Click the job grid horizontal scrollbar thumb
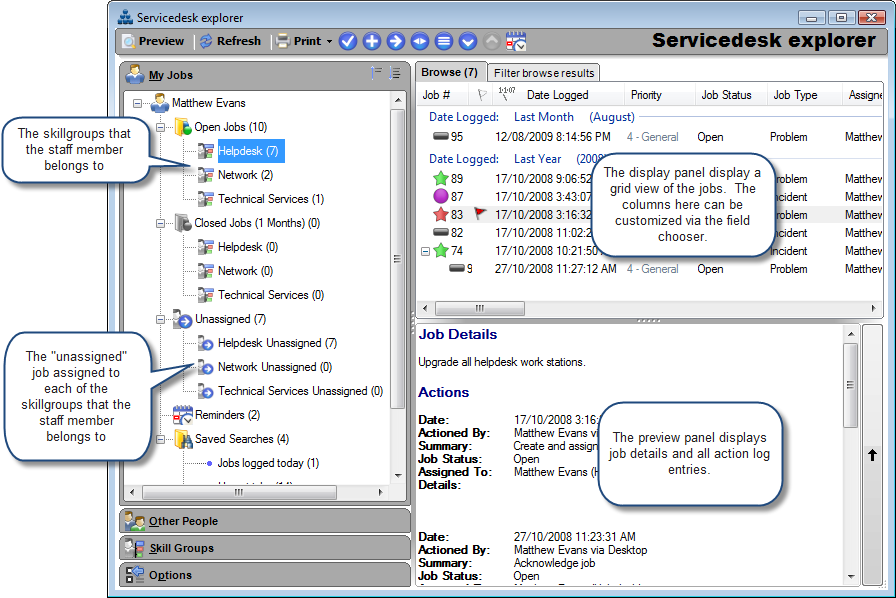The width and height of the screenshot is (896, 598). click(x=479, y=309)
